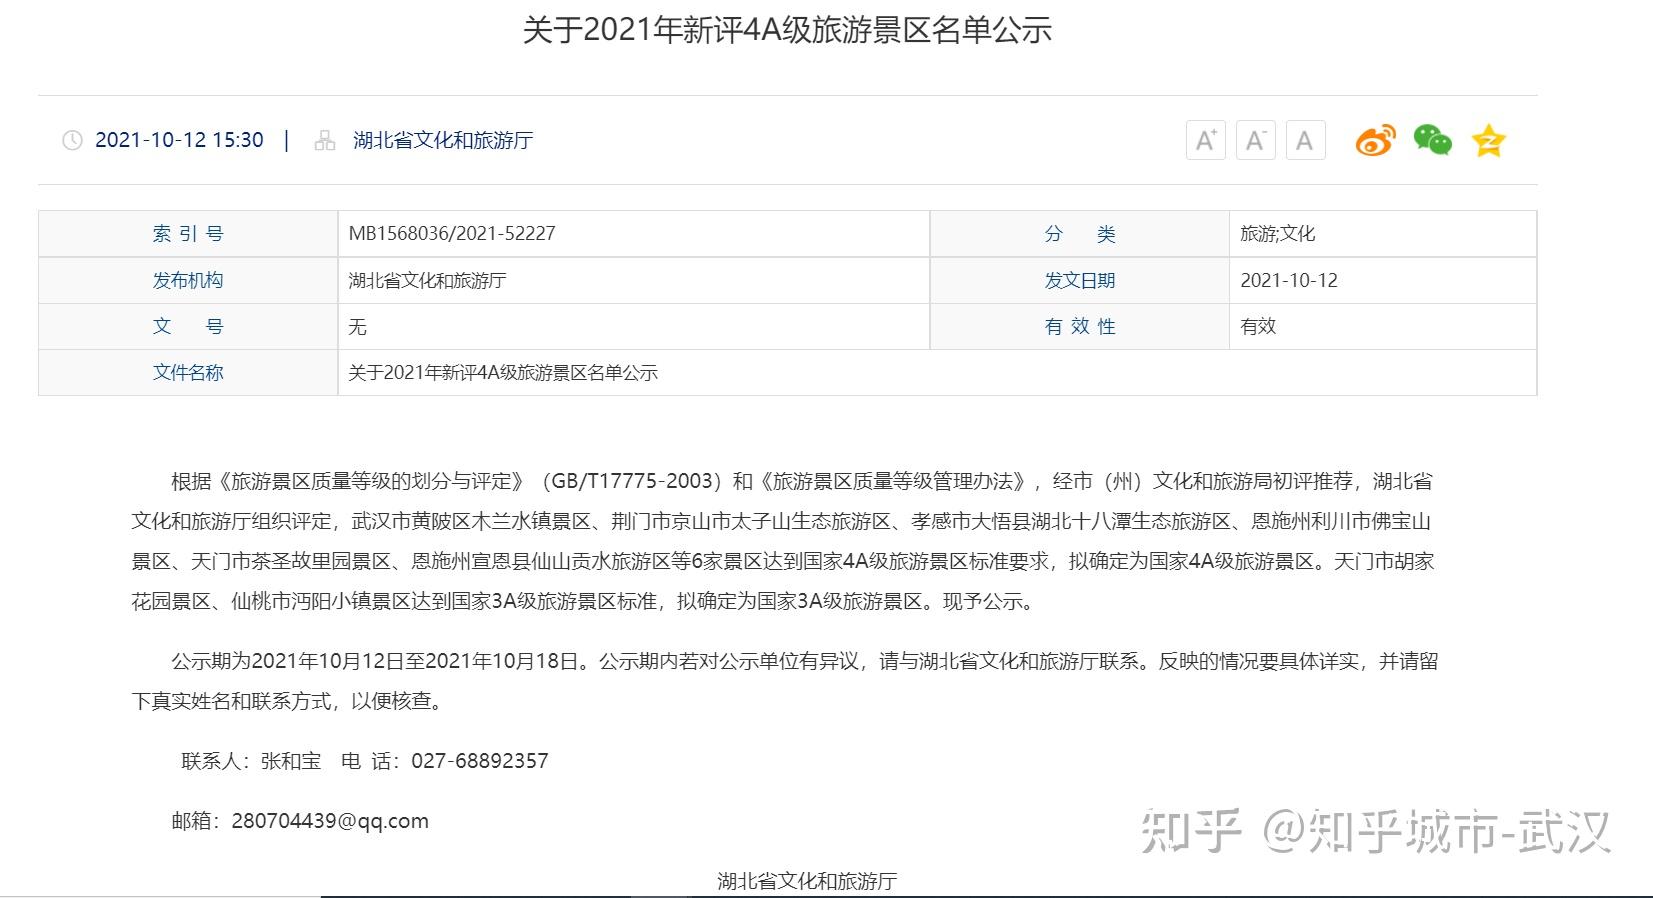
Task: Increase font size with A+ button
Action: [x=1205, y=140]
